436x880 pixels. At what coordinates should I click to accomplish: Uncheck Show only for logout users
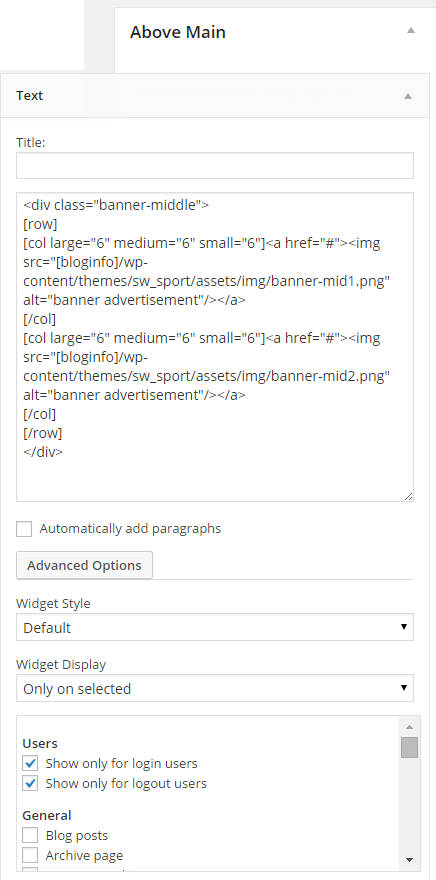click(30, 783)
